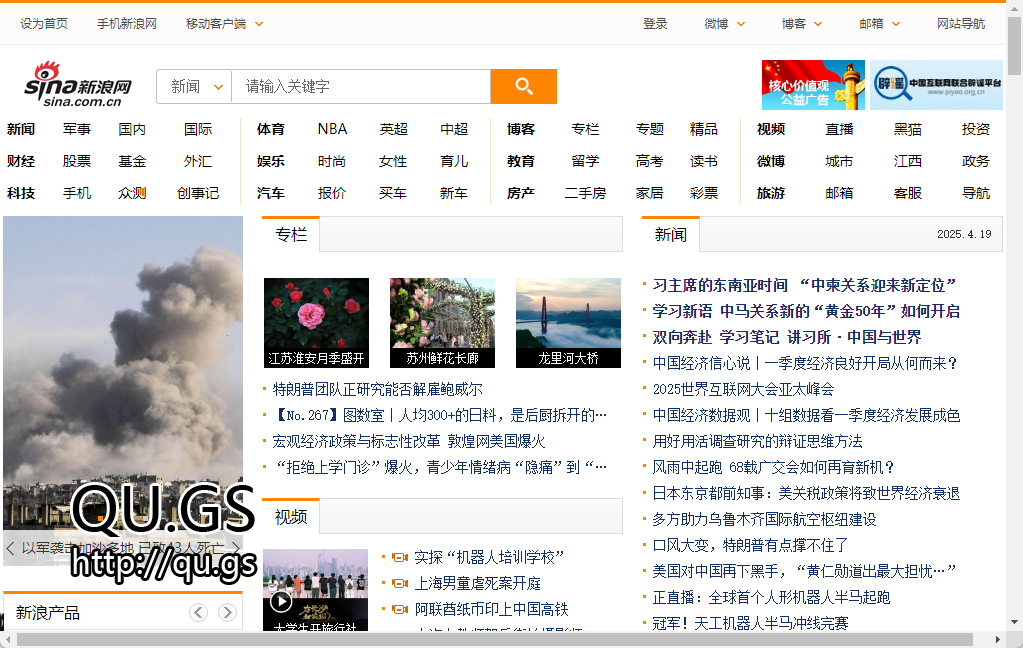This screenshot has width=1023, height=648.
Task: Open 汽车 navigation link
Action: click(271, 193)
